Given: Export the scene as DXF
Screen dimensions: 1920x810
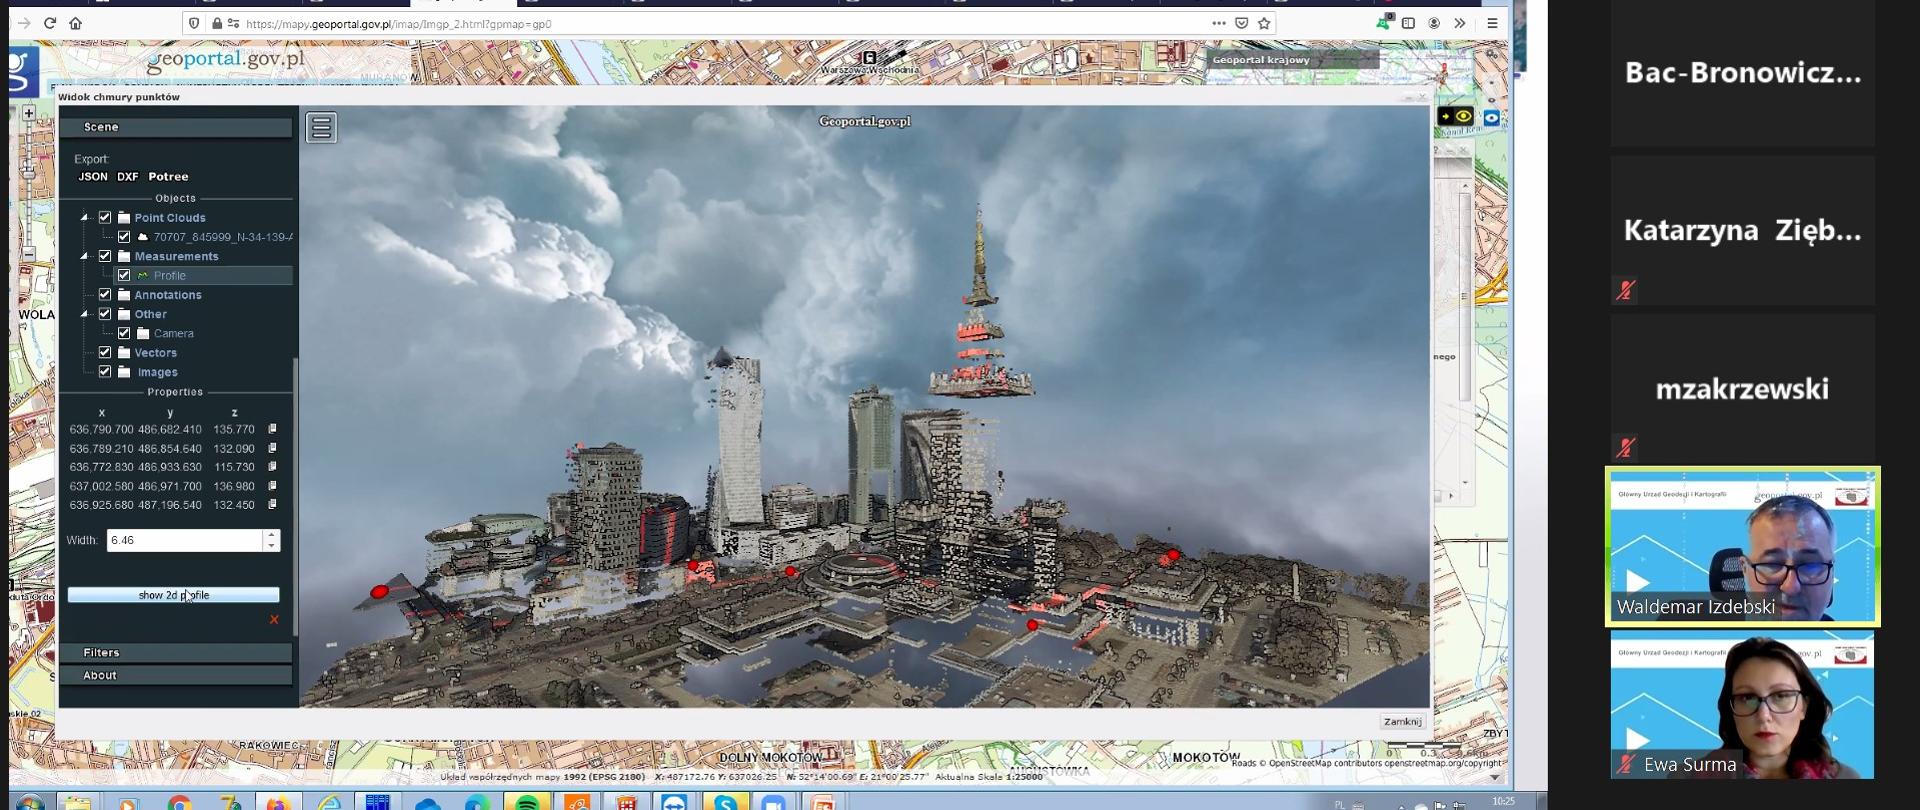Looking at the screenshot, I should click(127, 177).
